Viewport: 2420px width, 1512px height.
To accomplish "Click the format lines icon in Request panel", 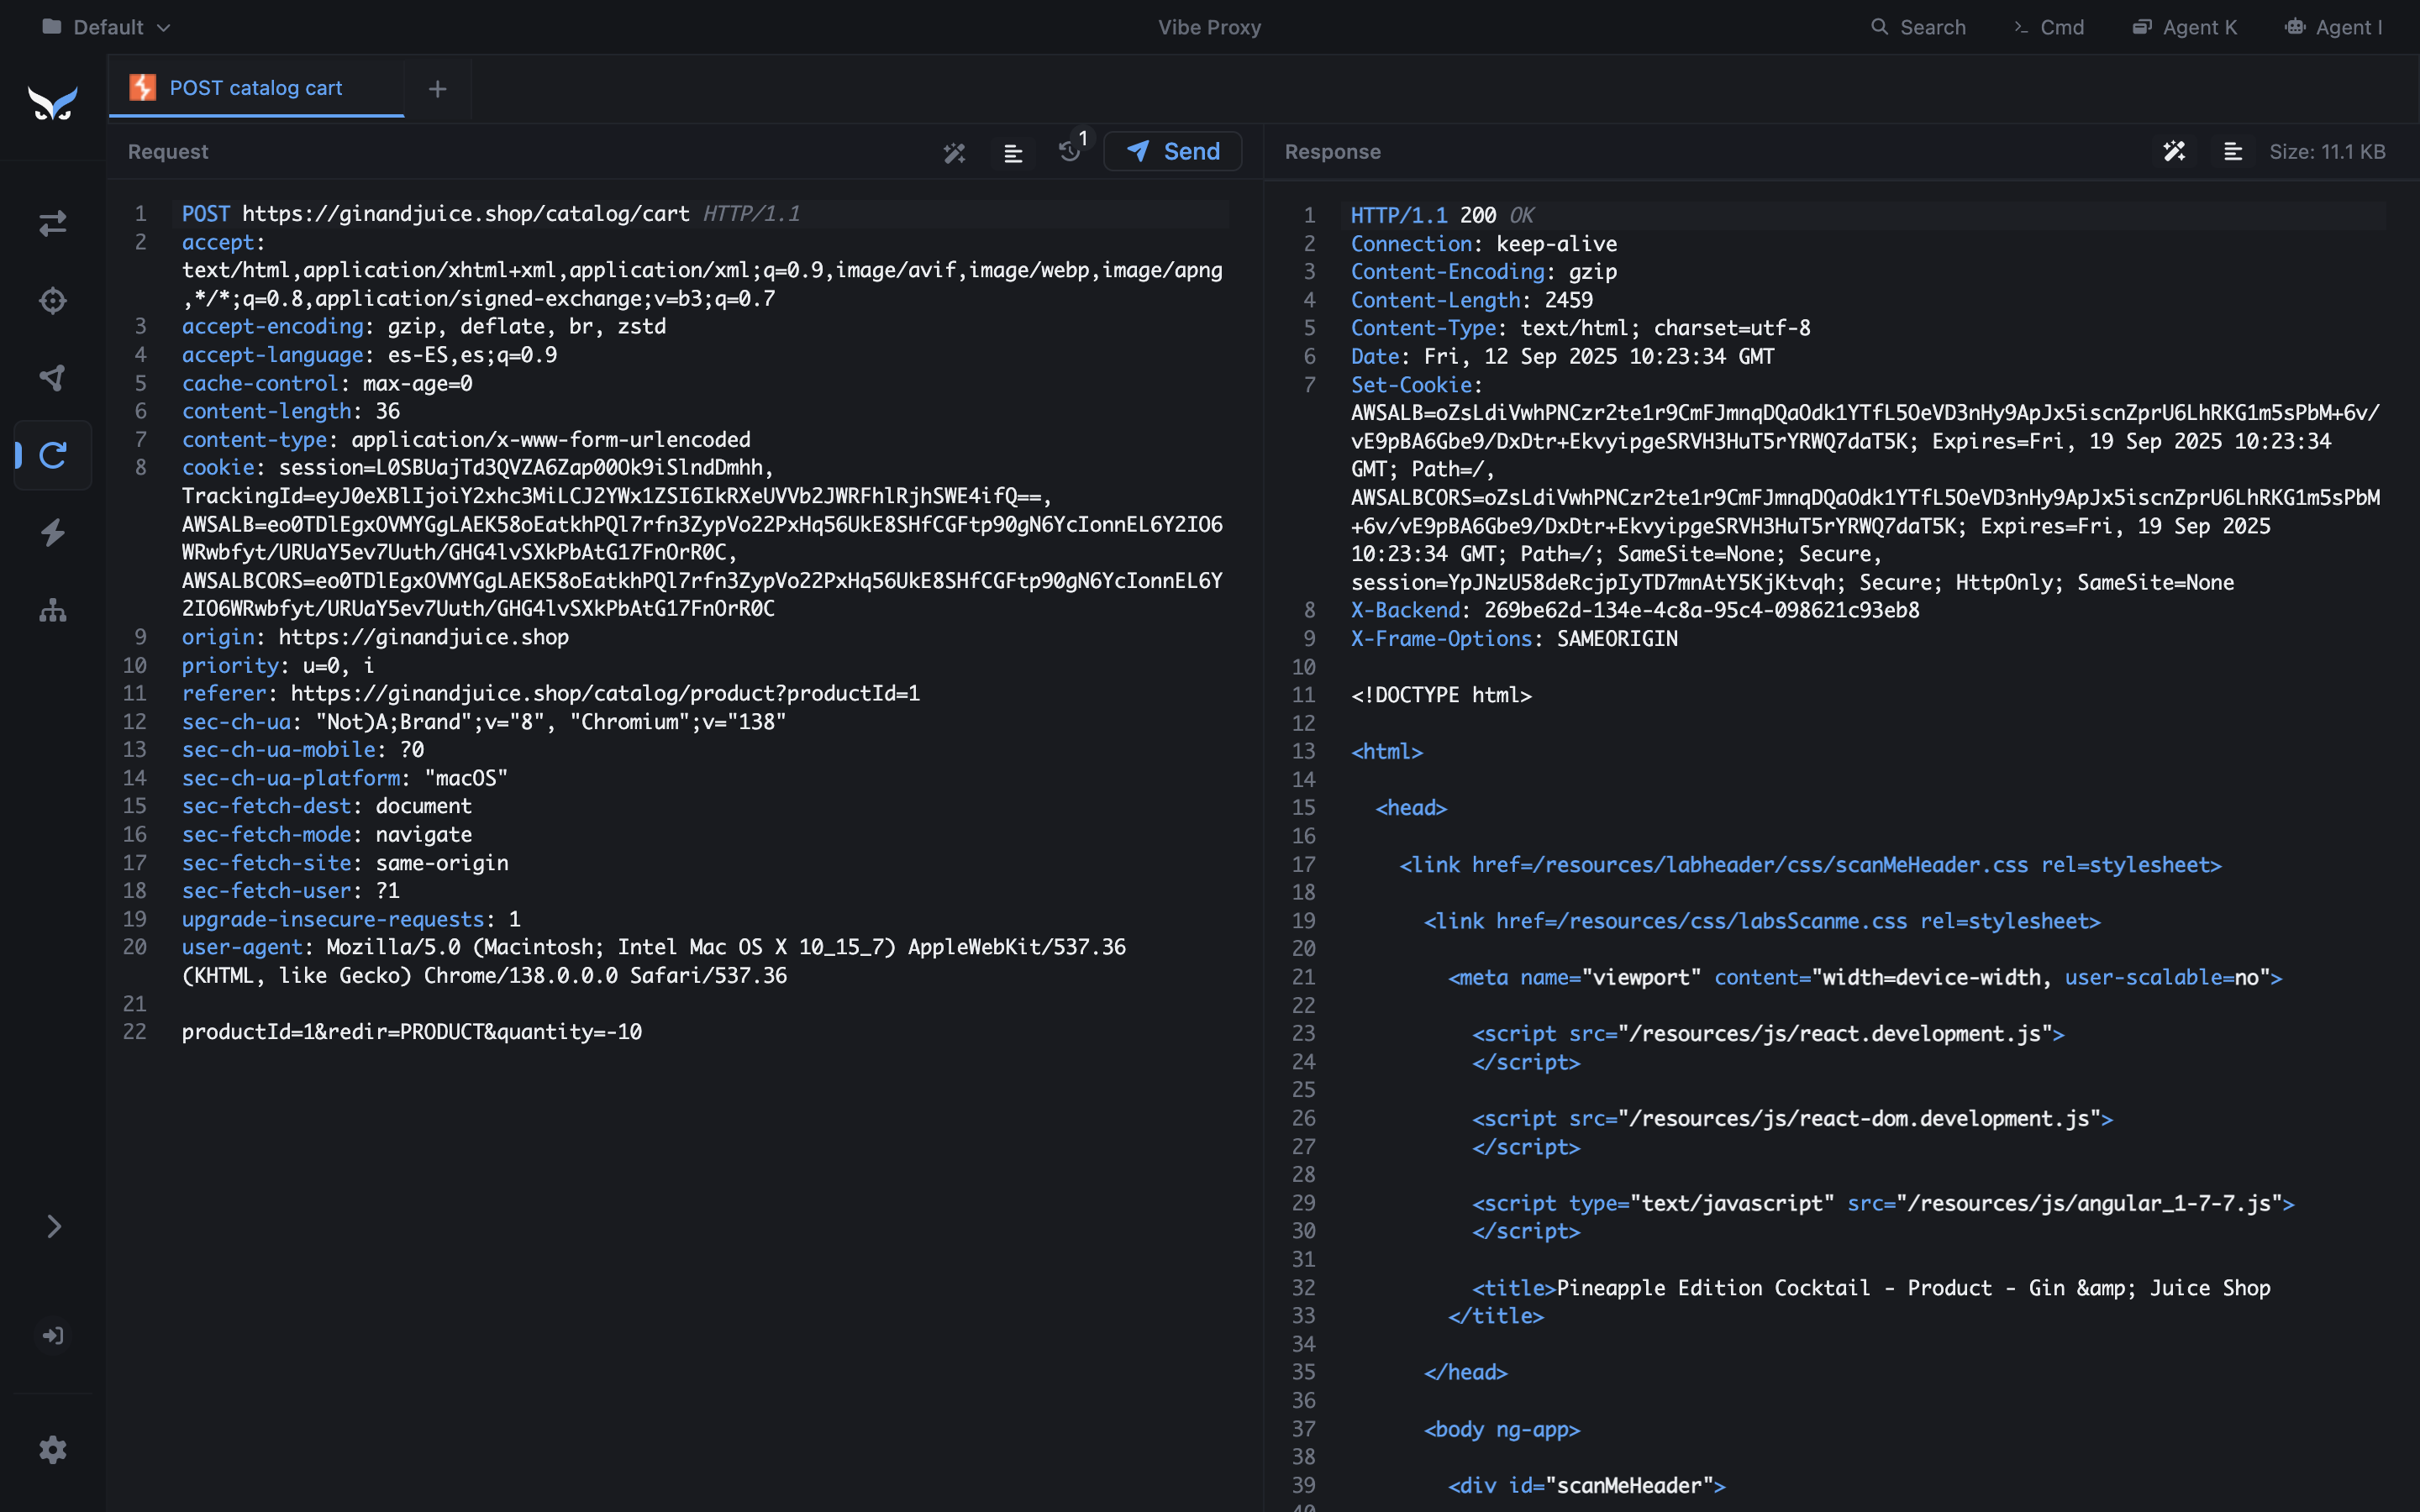I will pyautogui.click(x=1013, y=152).
